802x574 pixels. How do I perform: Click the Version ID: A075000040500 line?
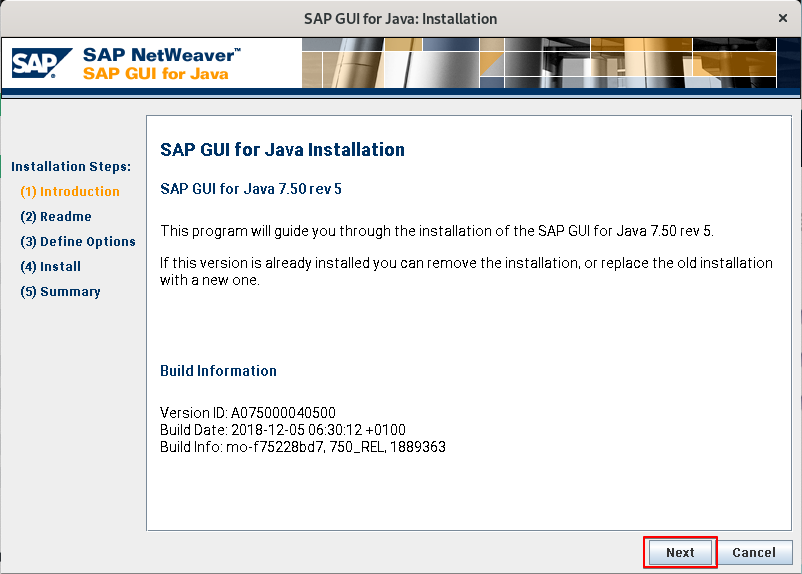248,412
